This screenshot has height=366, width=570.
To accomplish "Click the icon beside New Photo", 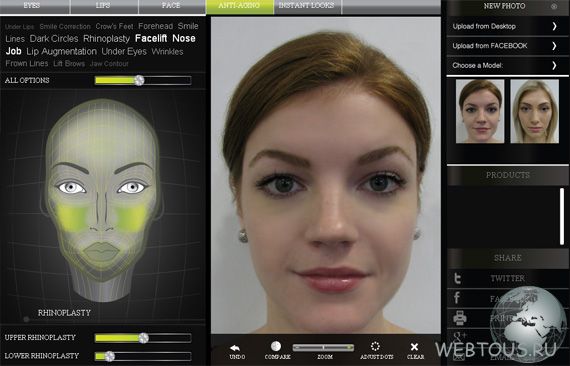I will pos(554,6).
